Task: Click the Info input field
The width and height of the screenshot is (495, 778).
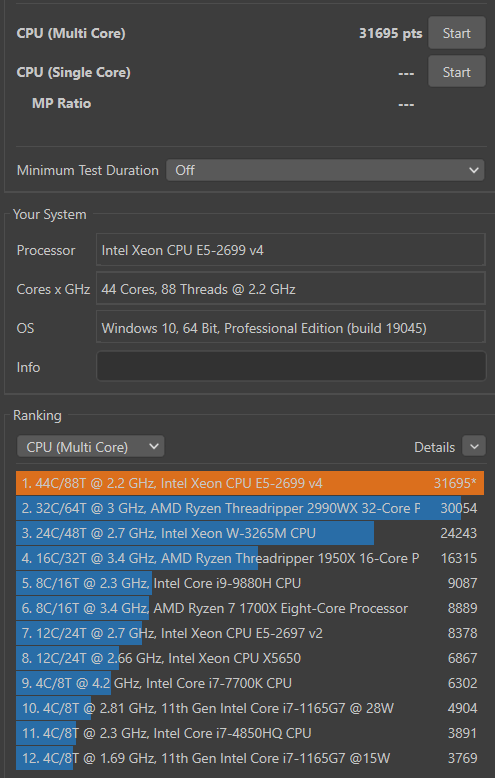Action: point(291,367)
